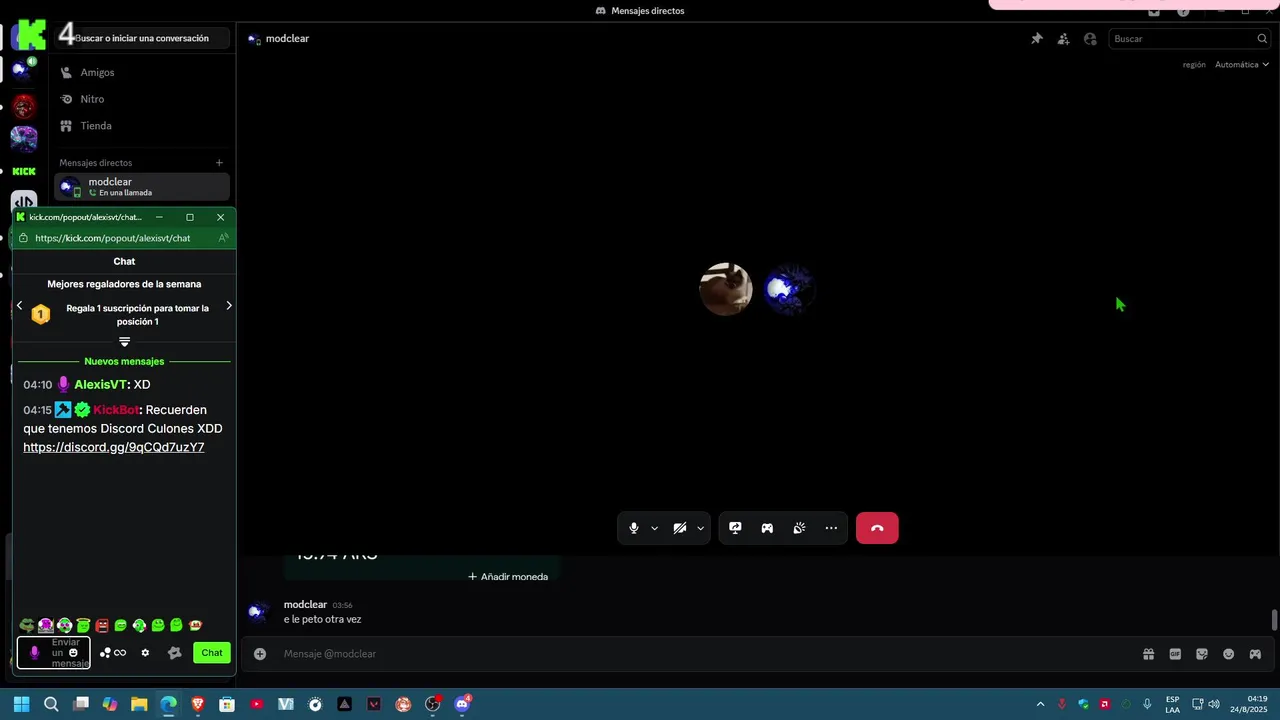
Task: Start an activity with the gamepad icon
Action: coord(767,528)
